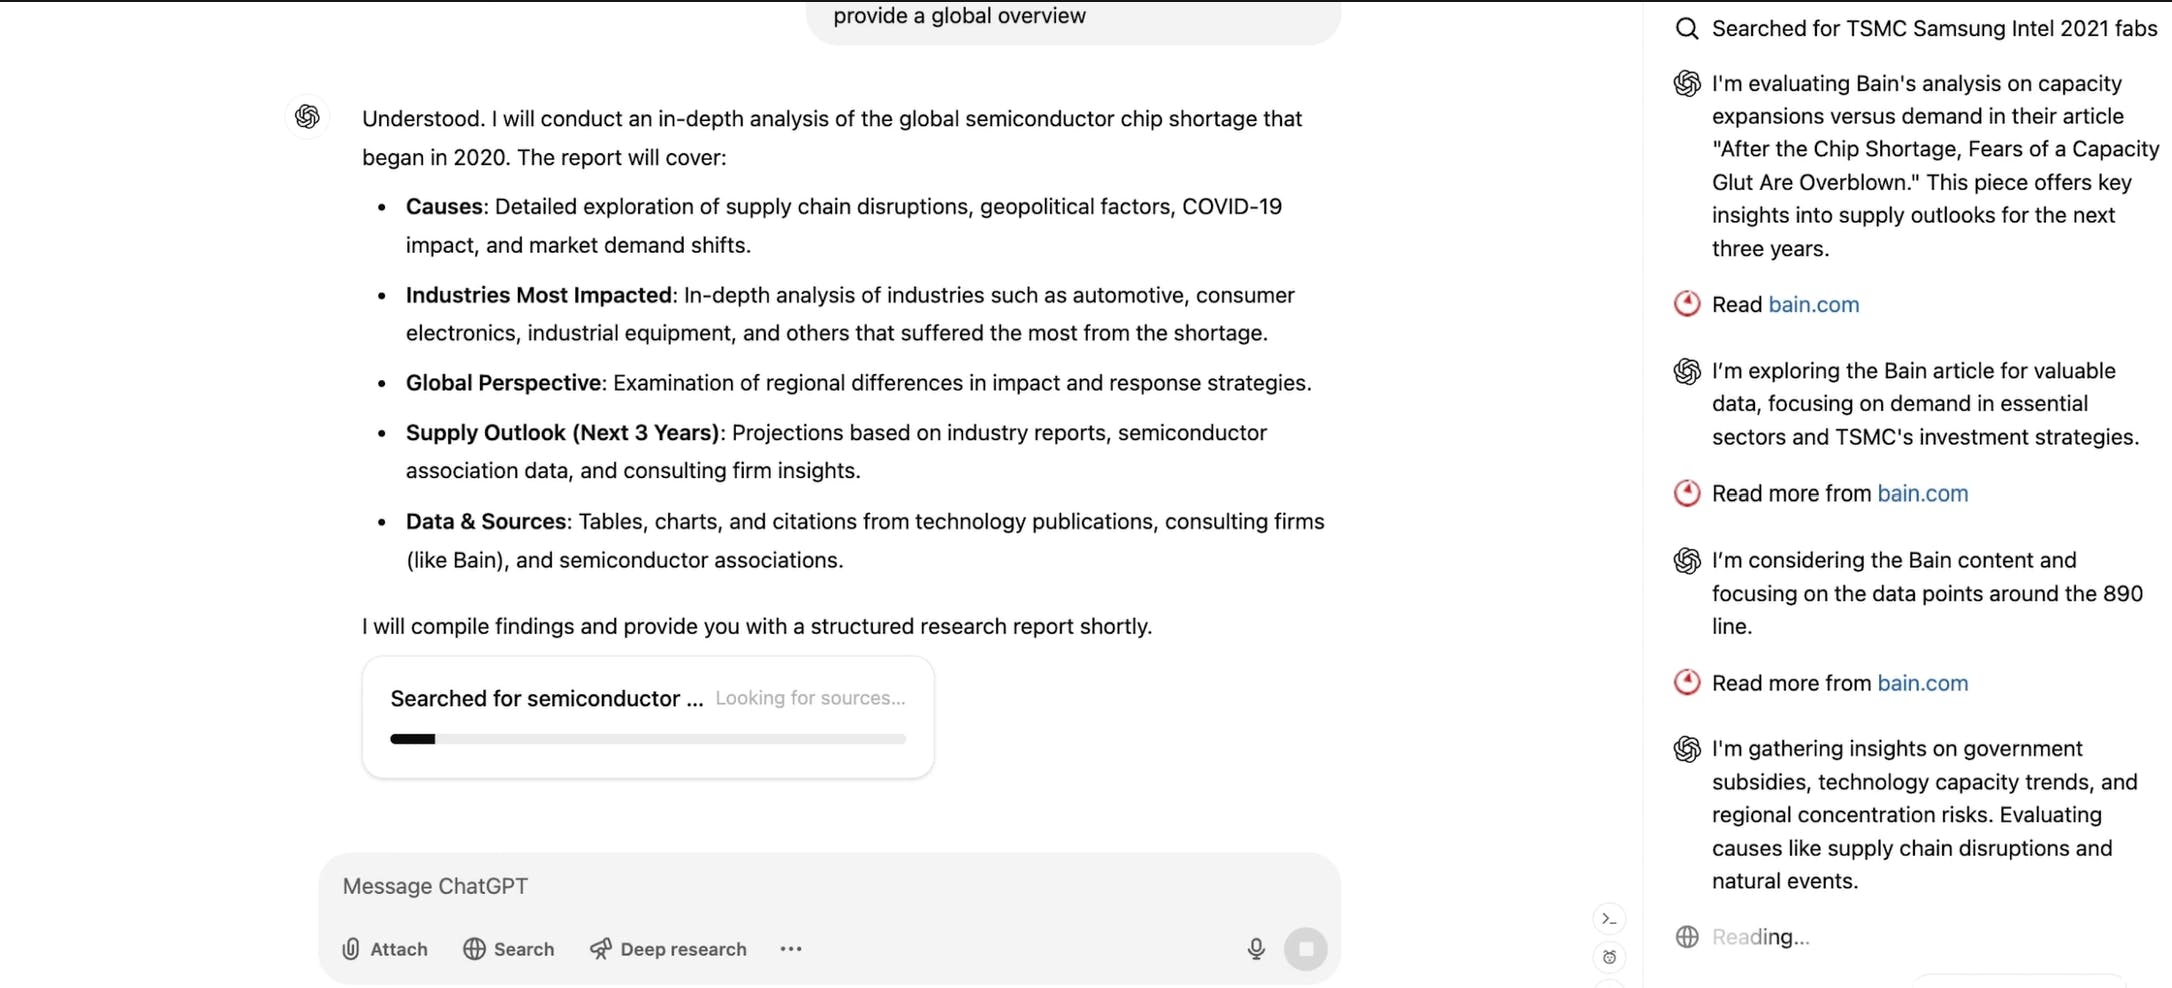Open the more options ellipsis menu
2172x988 pixels.
790,948
